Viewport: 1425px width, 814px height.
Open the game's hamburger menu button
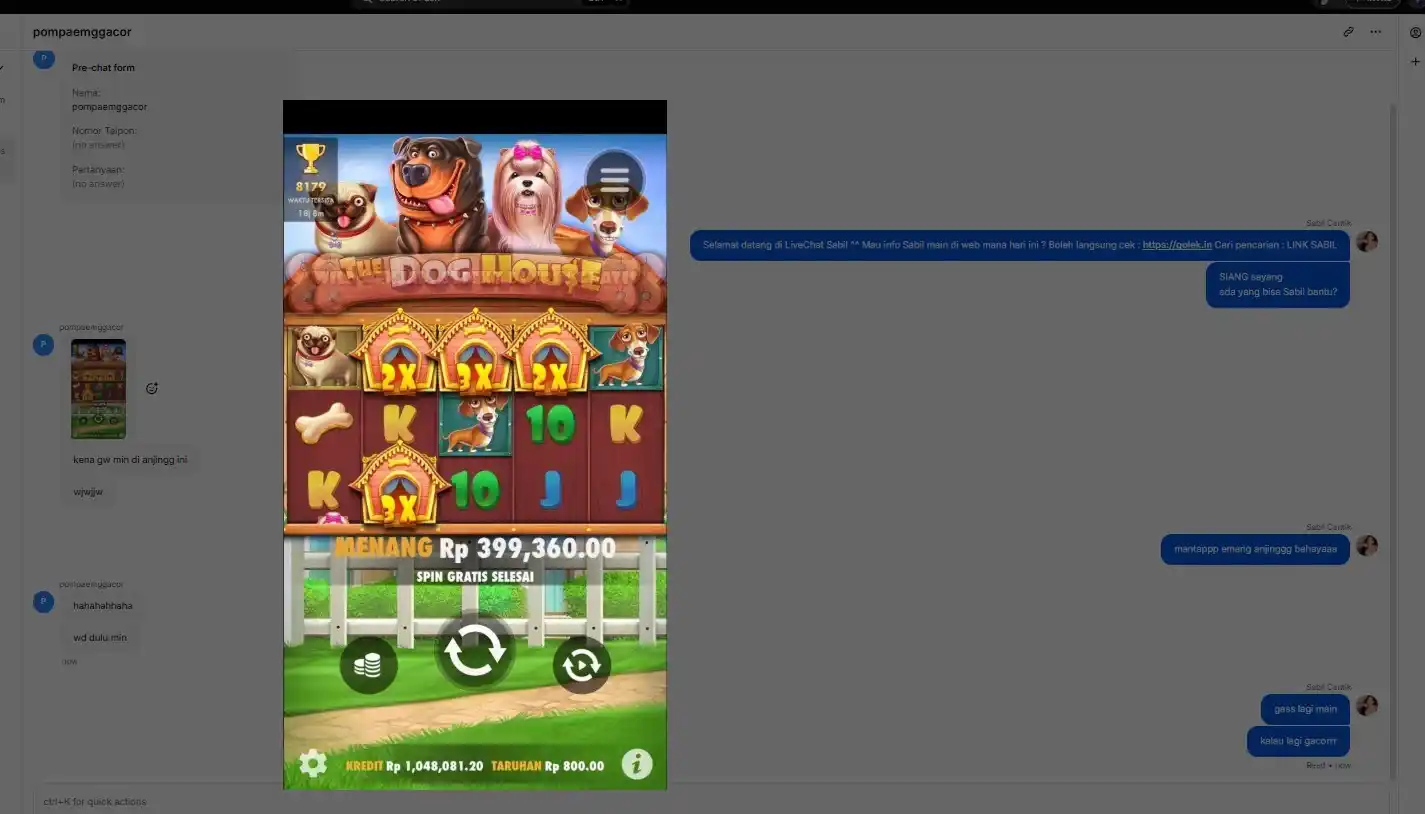pos(614,180)
